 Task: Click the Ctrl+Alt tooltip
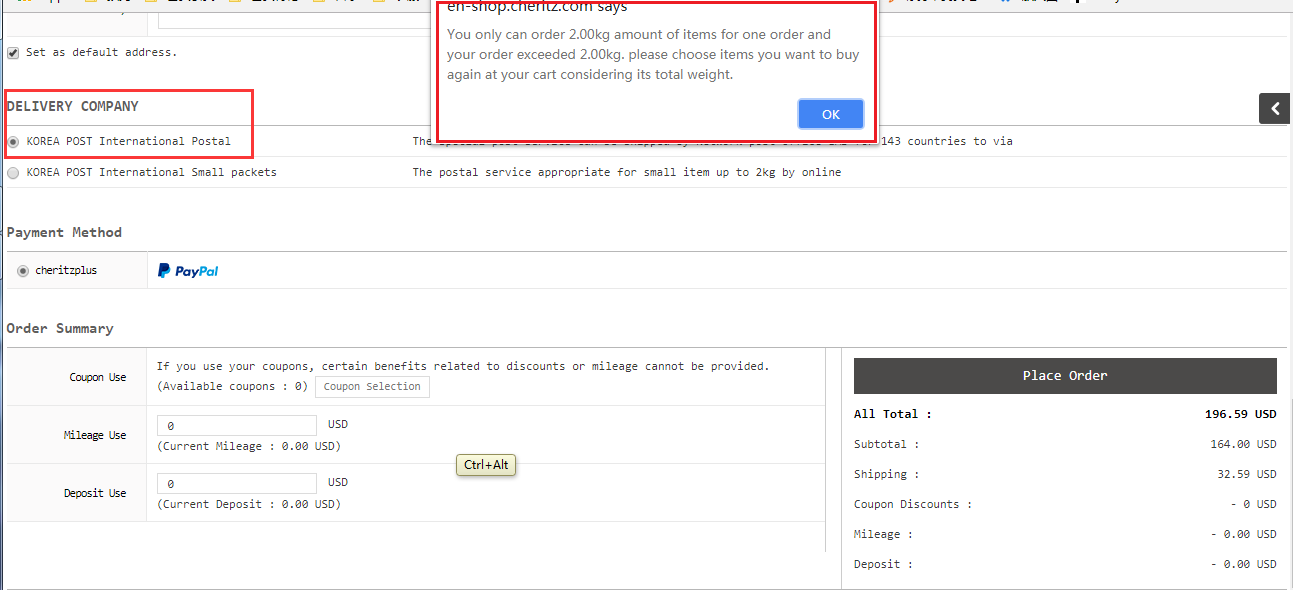[x=487, y=465]
